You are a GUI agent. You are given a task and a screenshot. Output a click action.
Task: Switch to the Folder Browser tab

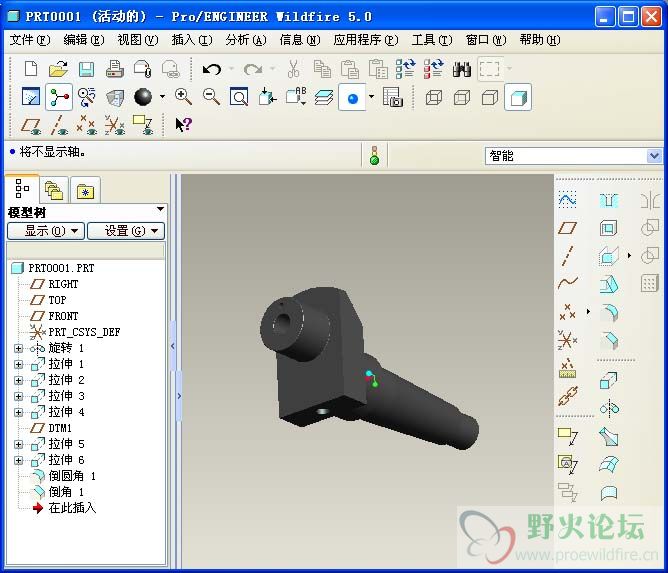click(54, 190)
